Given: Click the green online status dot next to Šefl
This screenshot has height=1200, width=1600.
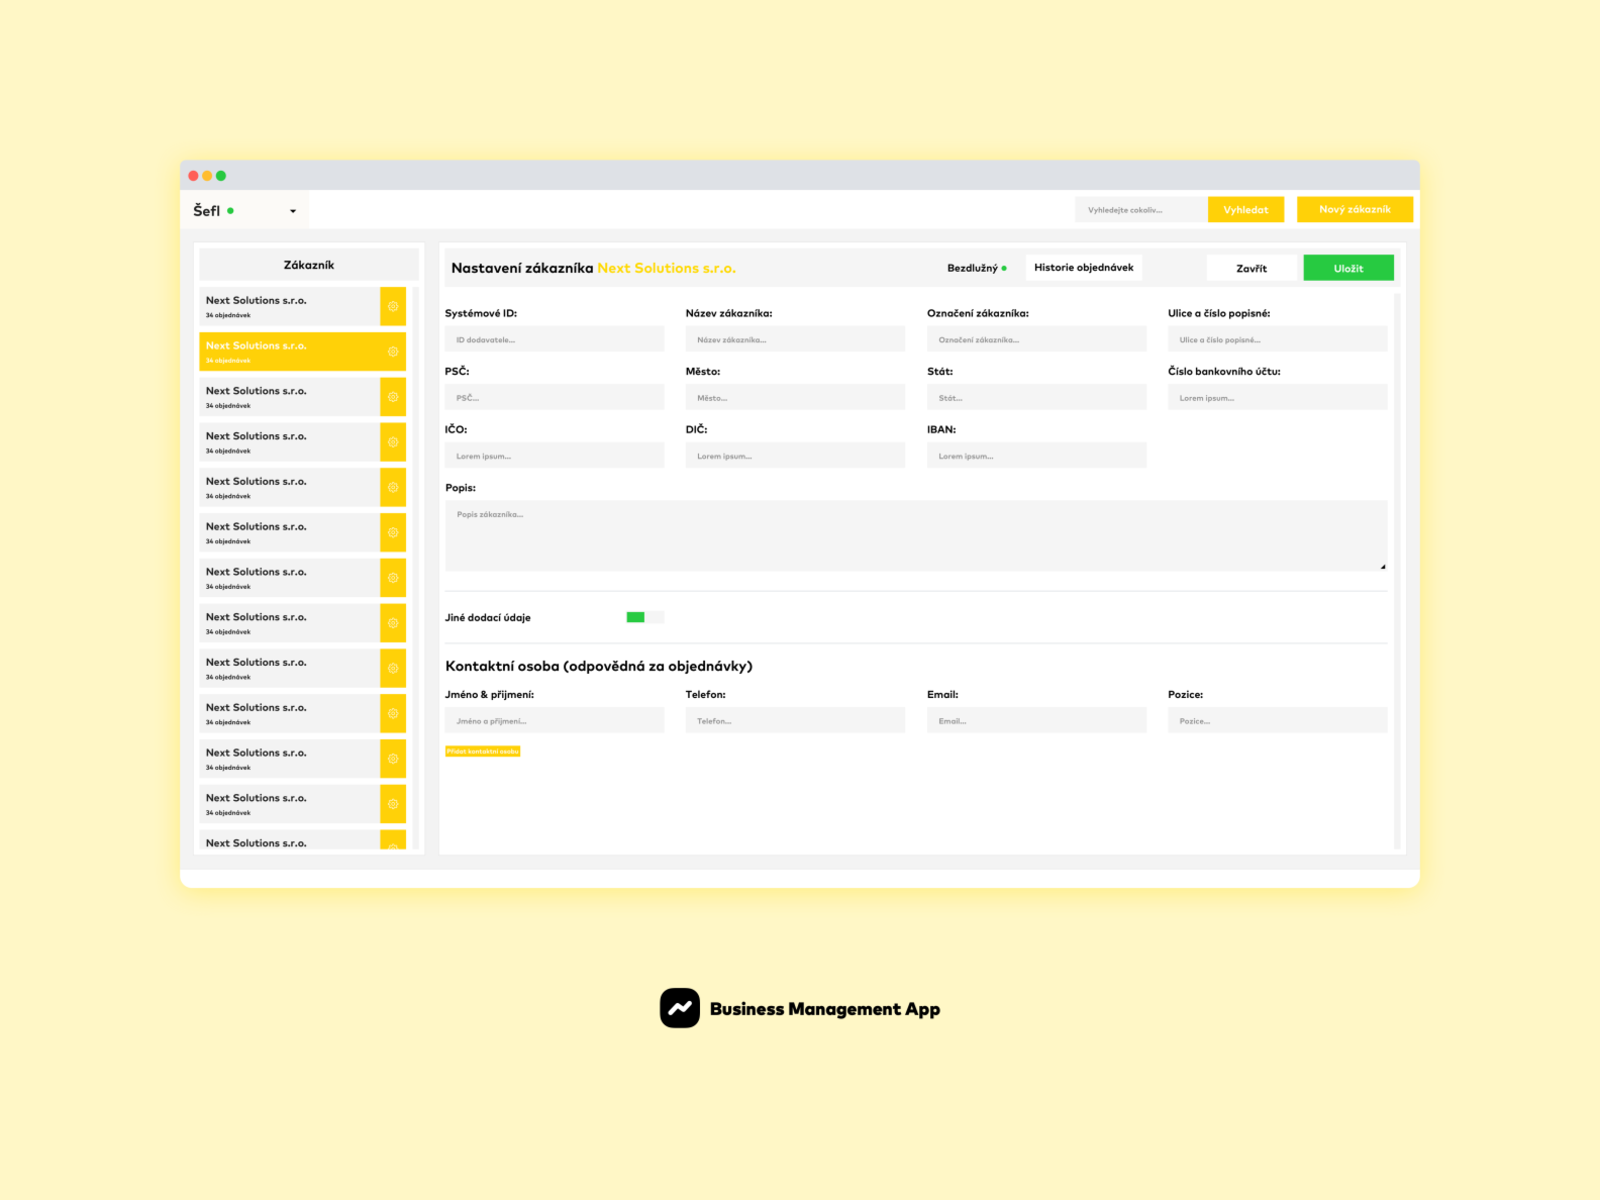Looking at the screenshot, I should pos(231,212).
